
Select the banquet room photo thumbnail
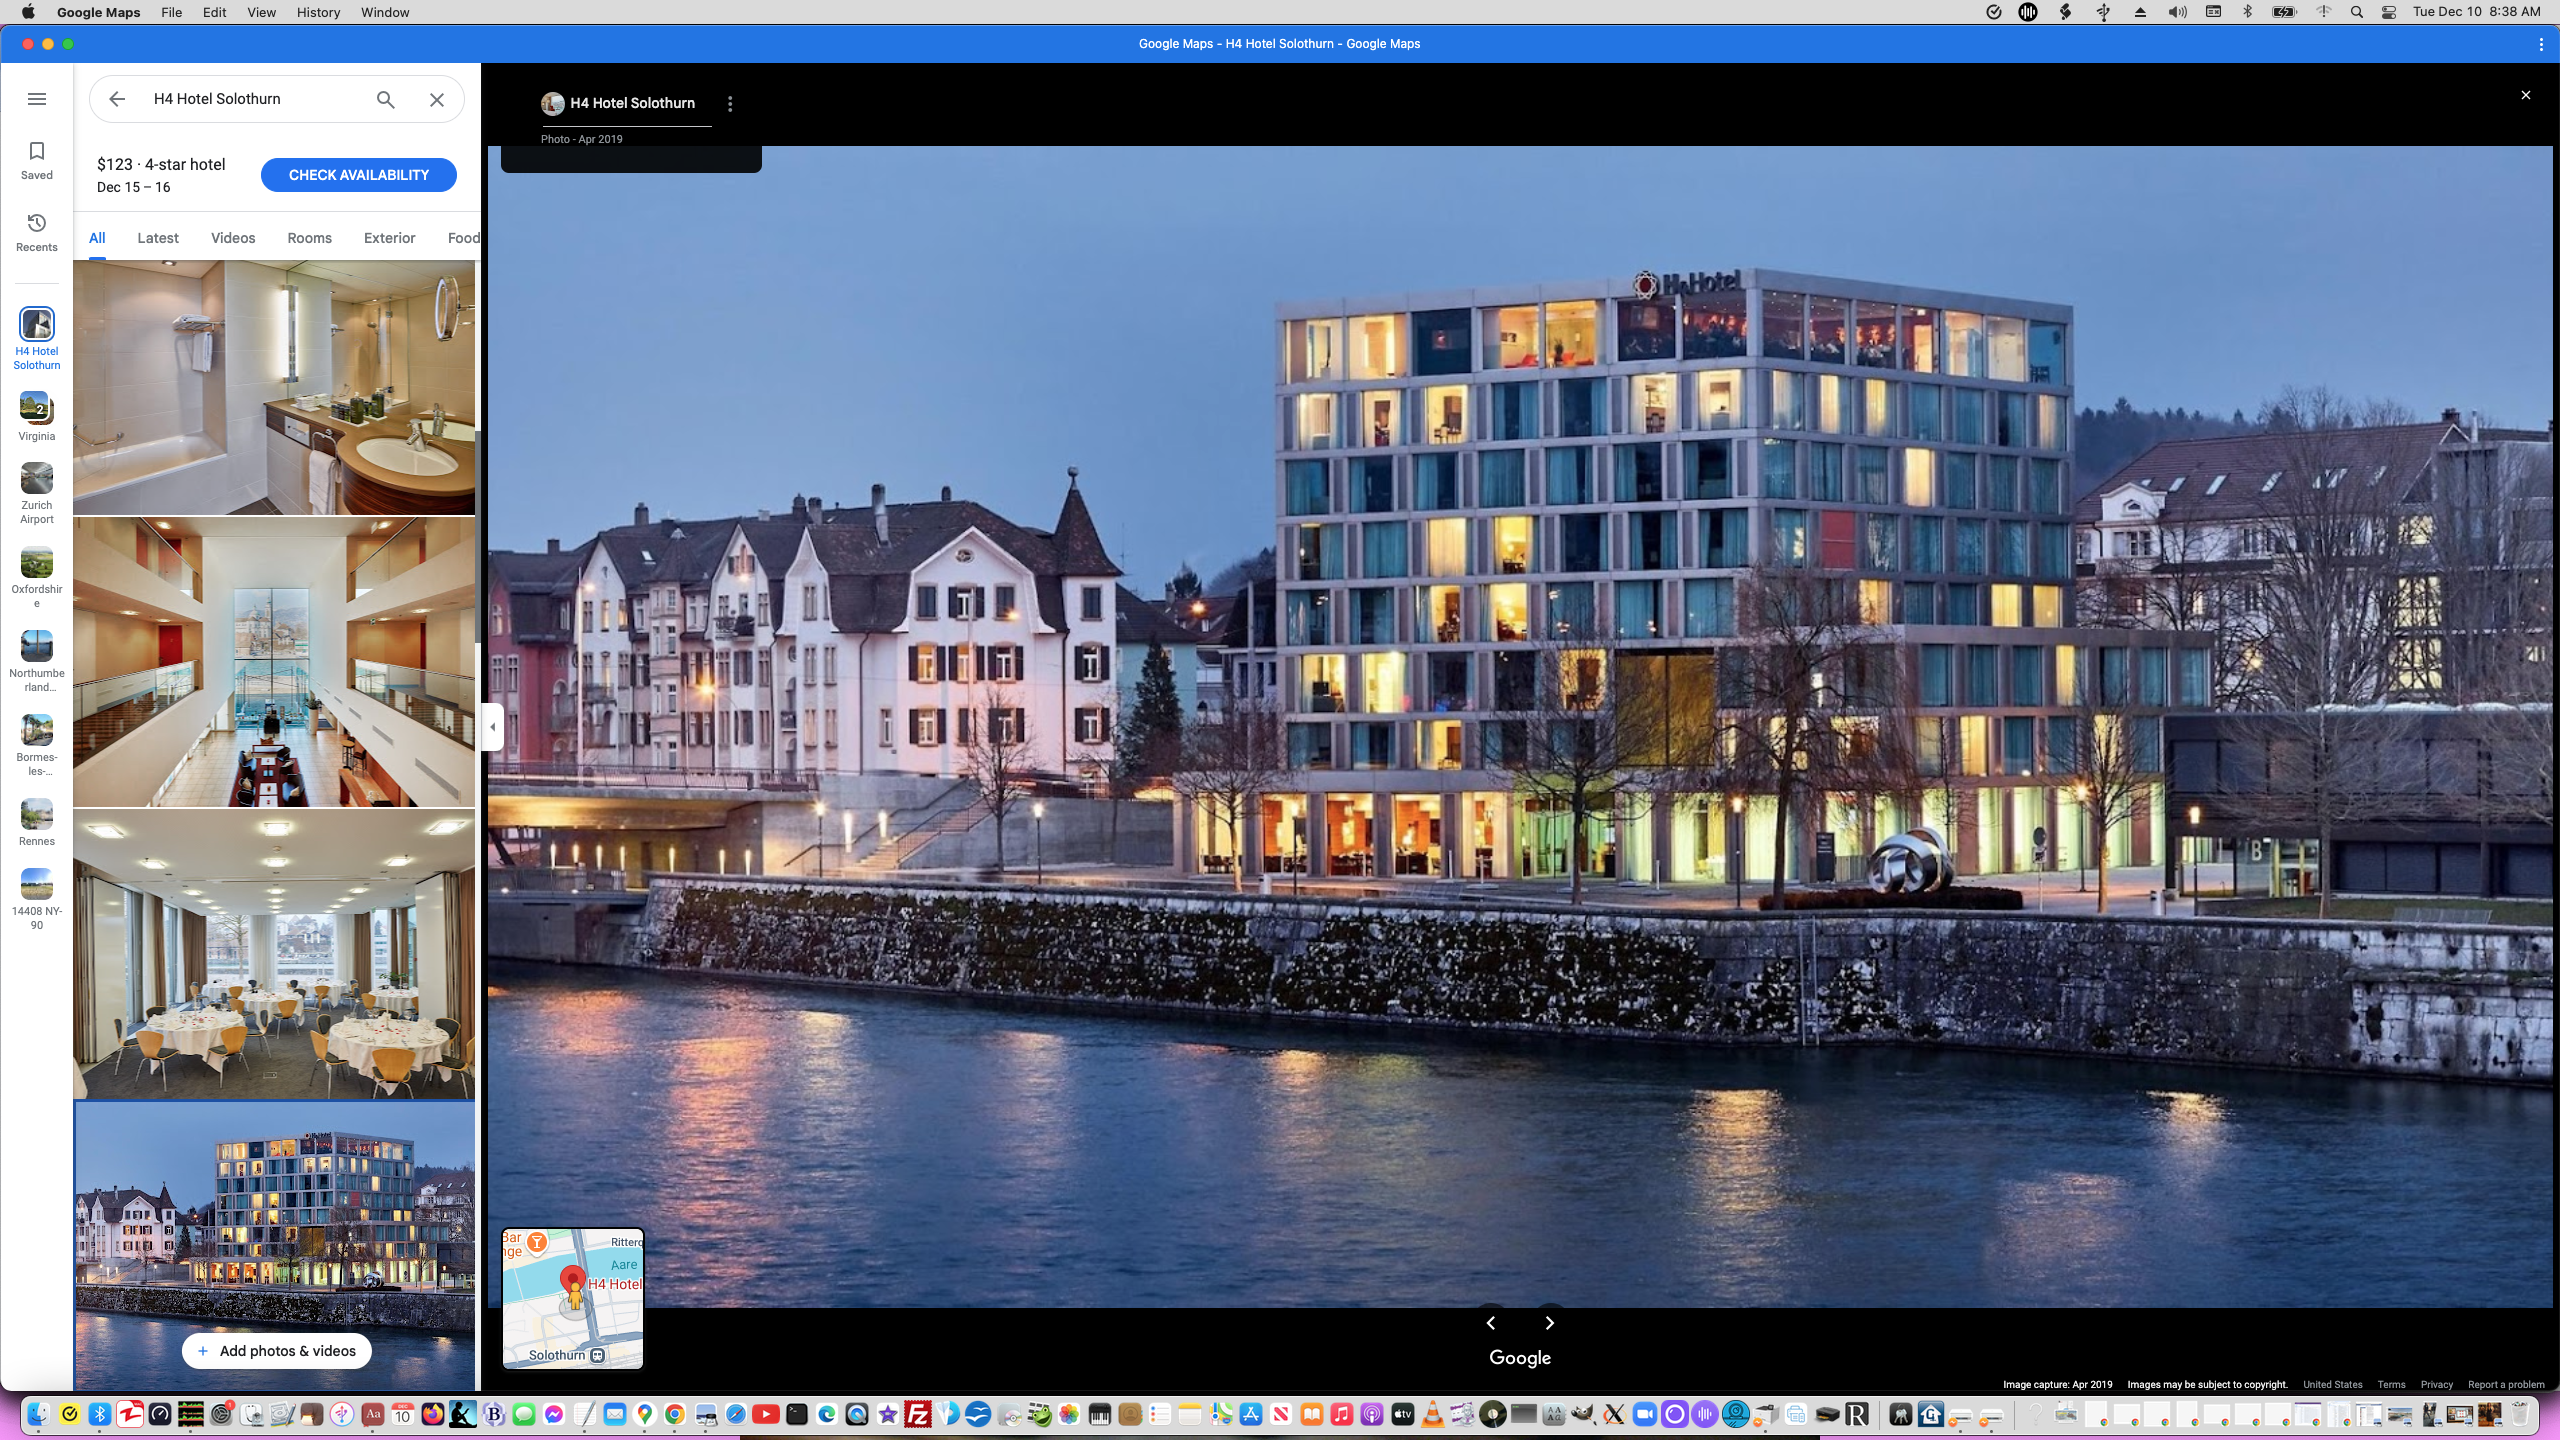[274, 954]
